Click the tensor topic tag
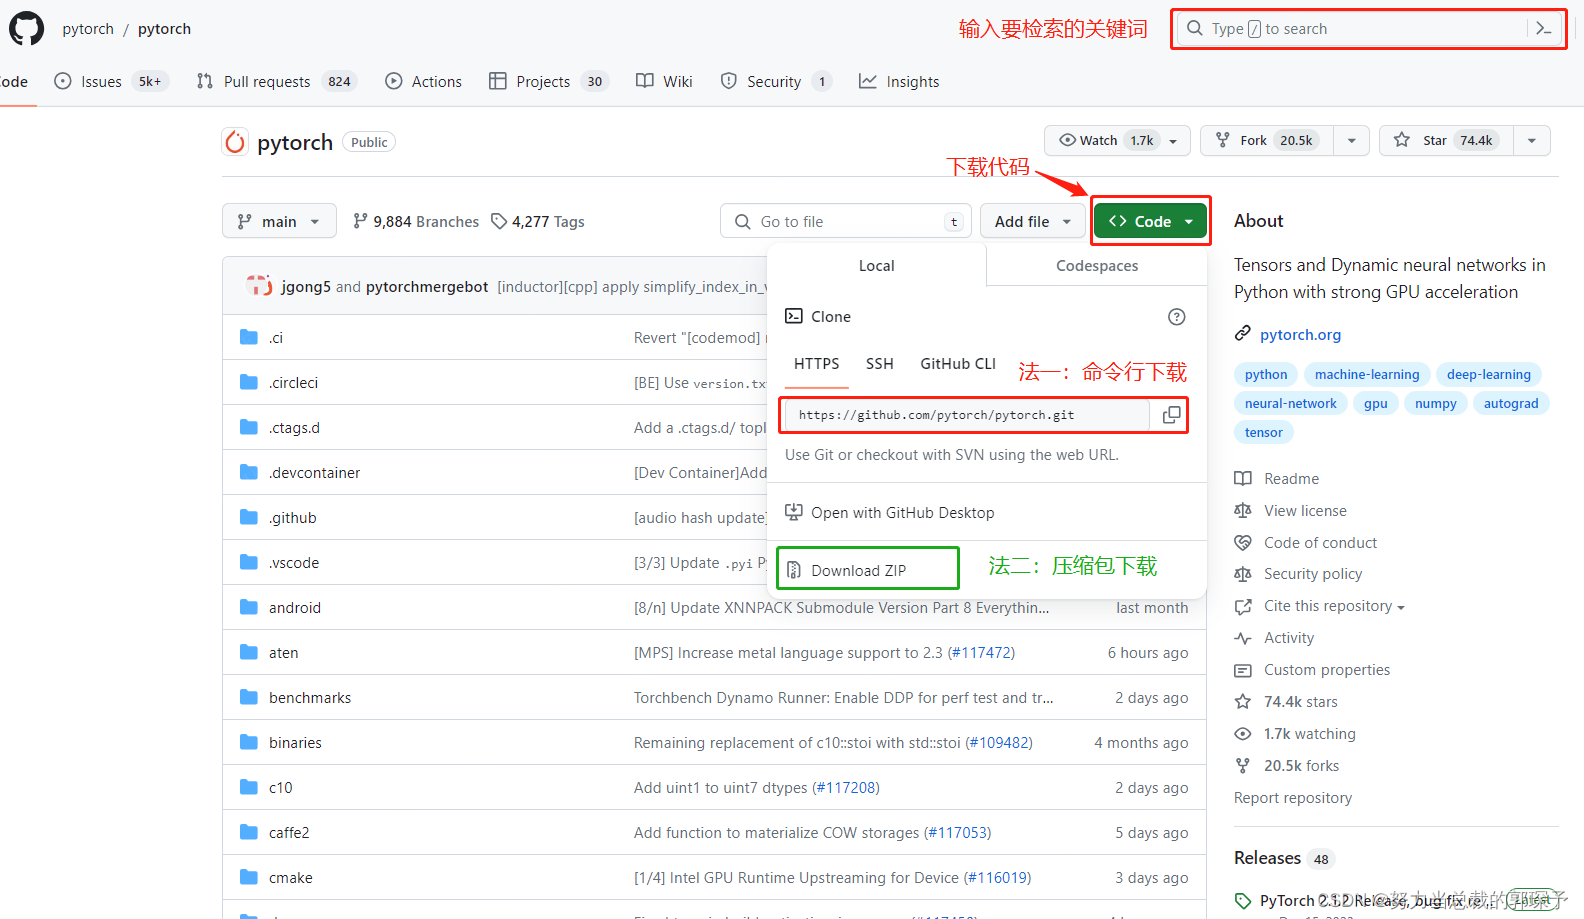This screenshot has width=1584, height=919. (1264, 432)
